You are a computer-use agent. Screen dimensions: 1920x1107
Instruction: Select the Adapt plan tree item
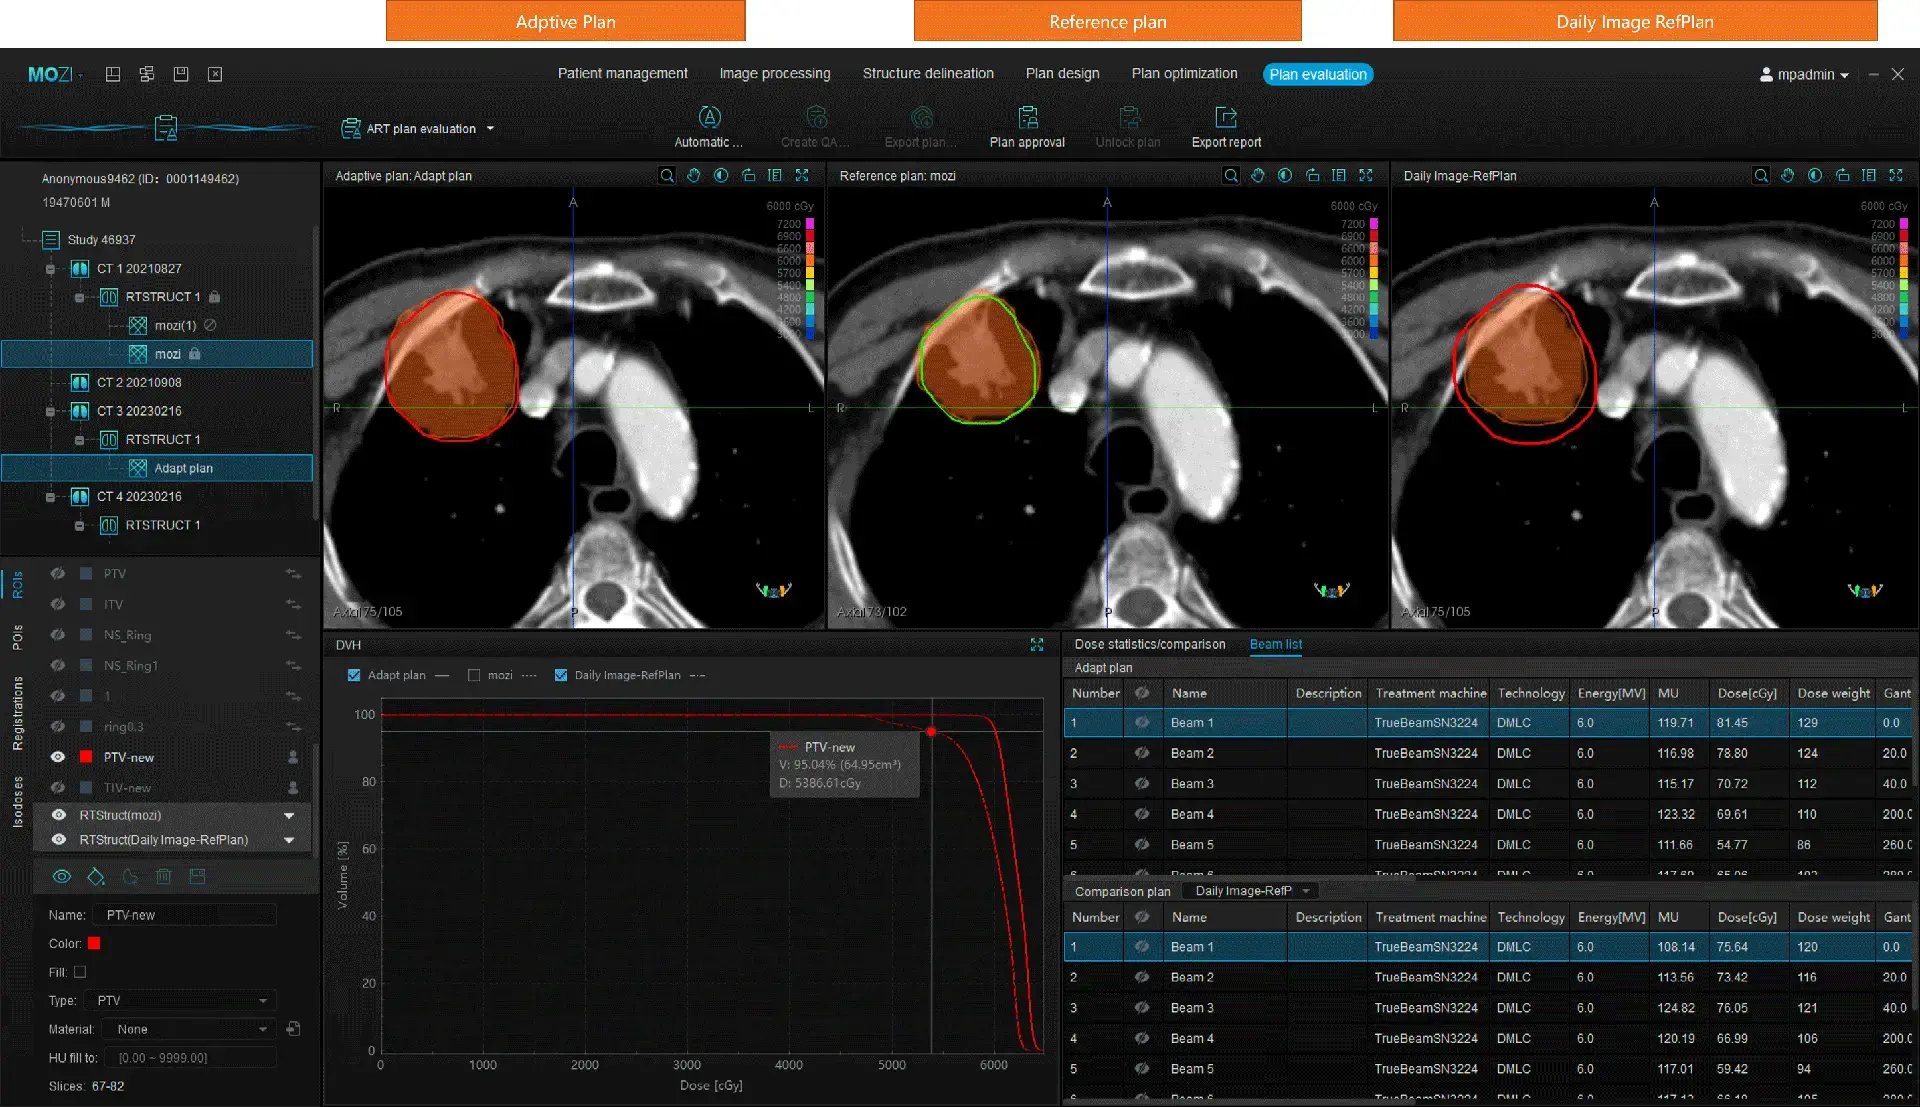[x=183, y=468]
